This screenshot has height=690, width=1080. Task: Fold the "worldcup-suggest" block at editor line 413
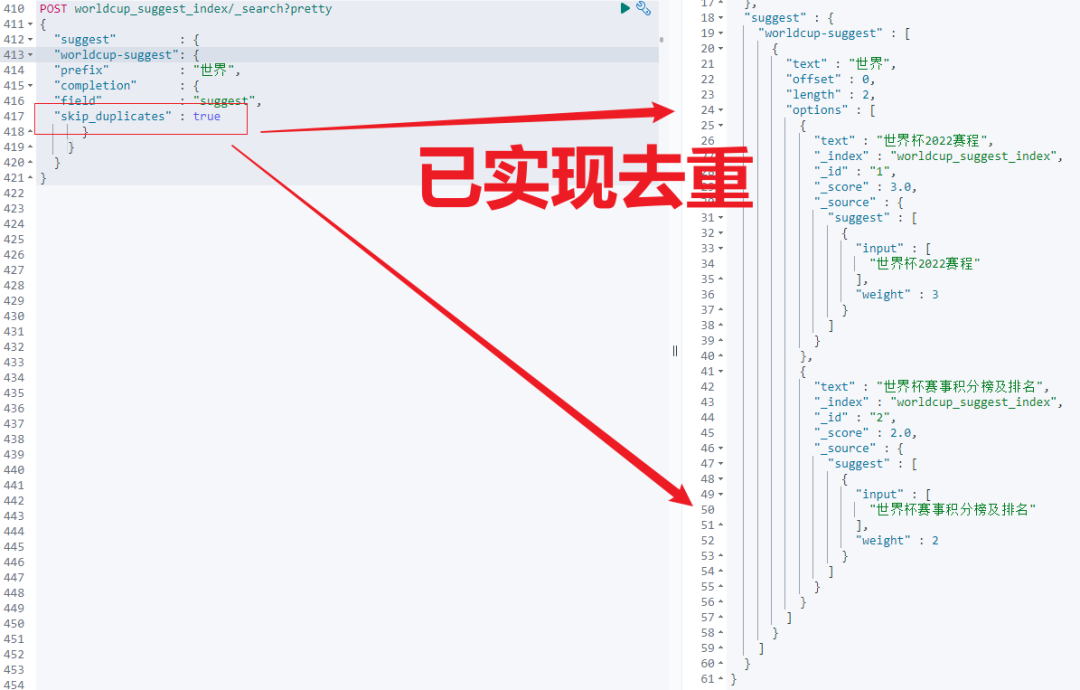point(30,55)
